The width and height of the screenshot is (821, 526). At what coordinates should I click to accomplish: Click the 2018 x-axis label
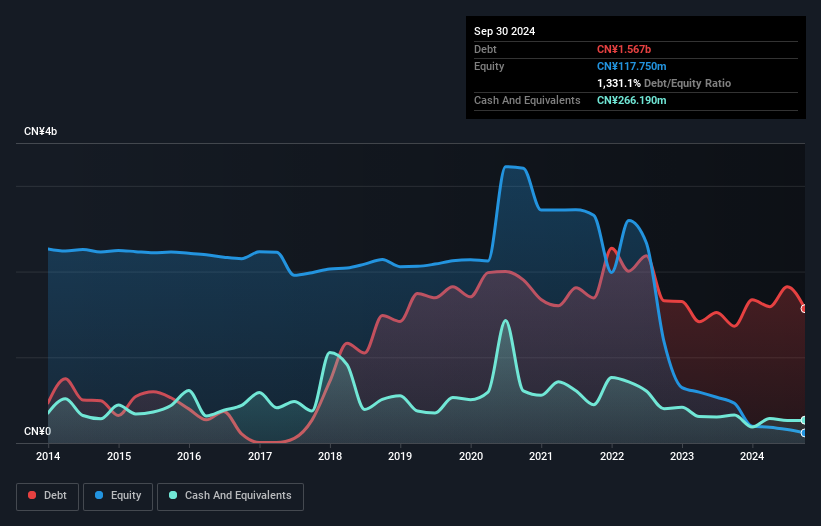click(330, 456)
